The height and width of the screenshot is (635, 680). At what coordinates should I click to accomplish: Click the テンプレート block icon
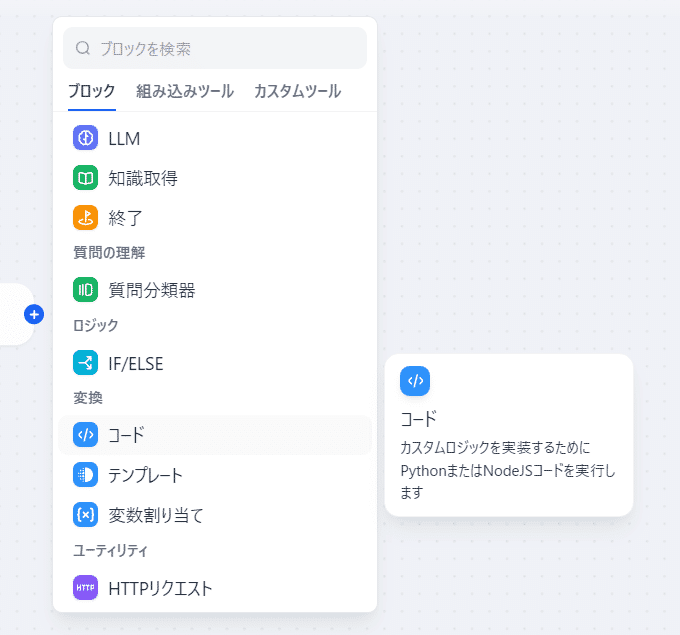click(85, 475)
